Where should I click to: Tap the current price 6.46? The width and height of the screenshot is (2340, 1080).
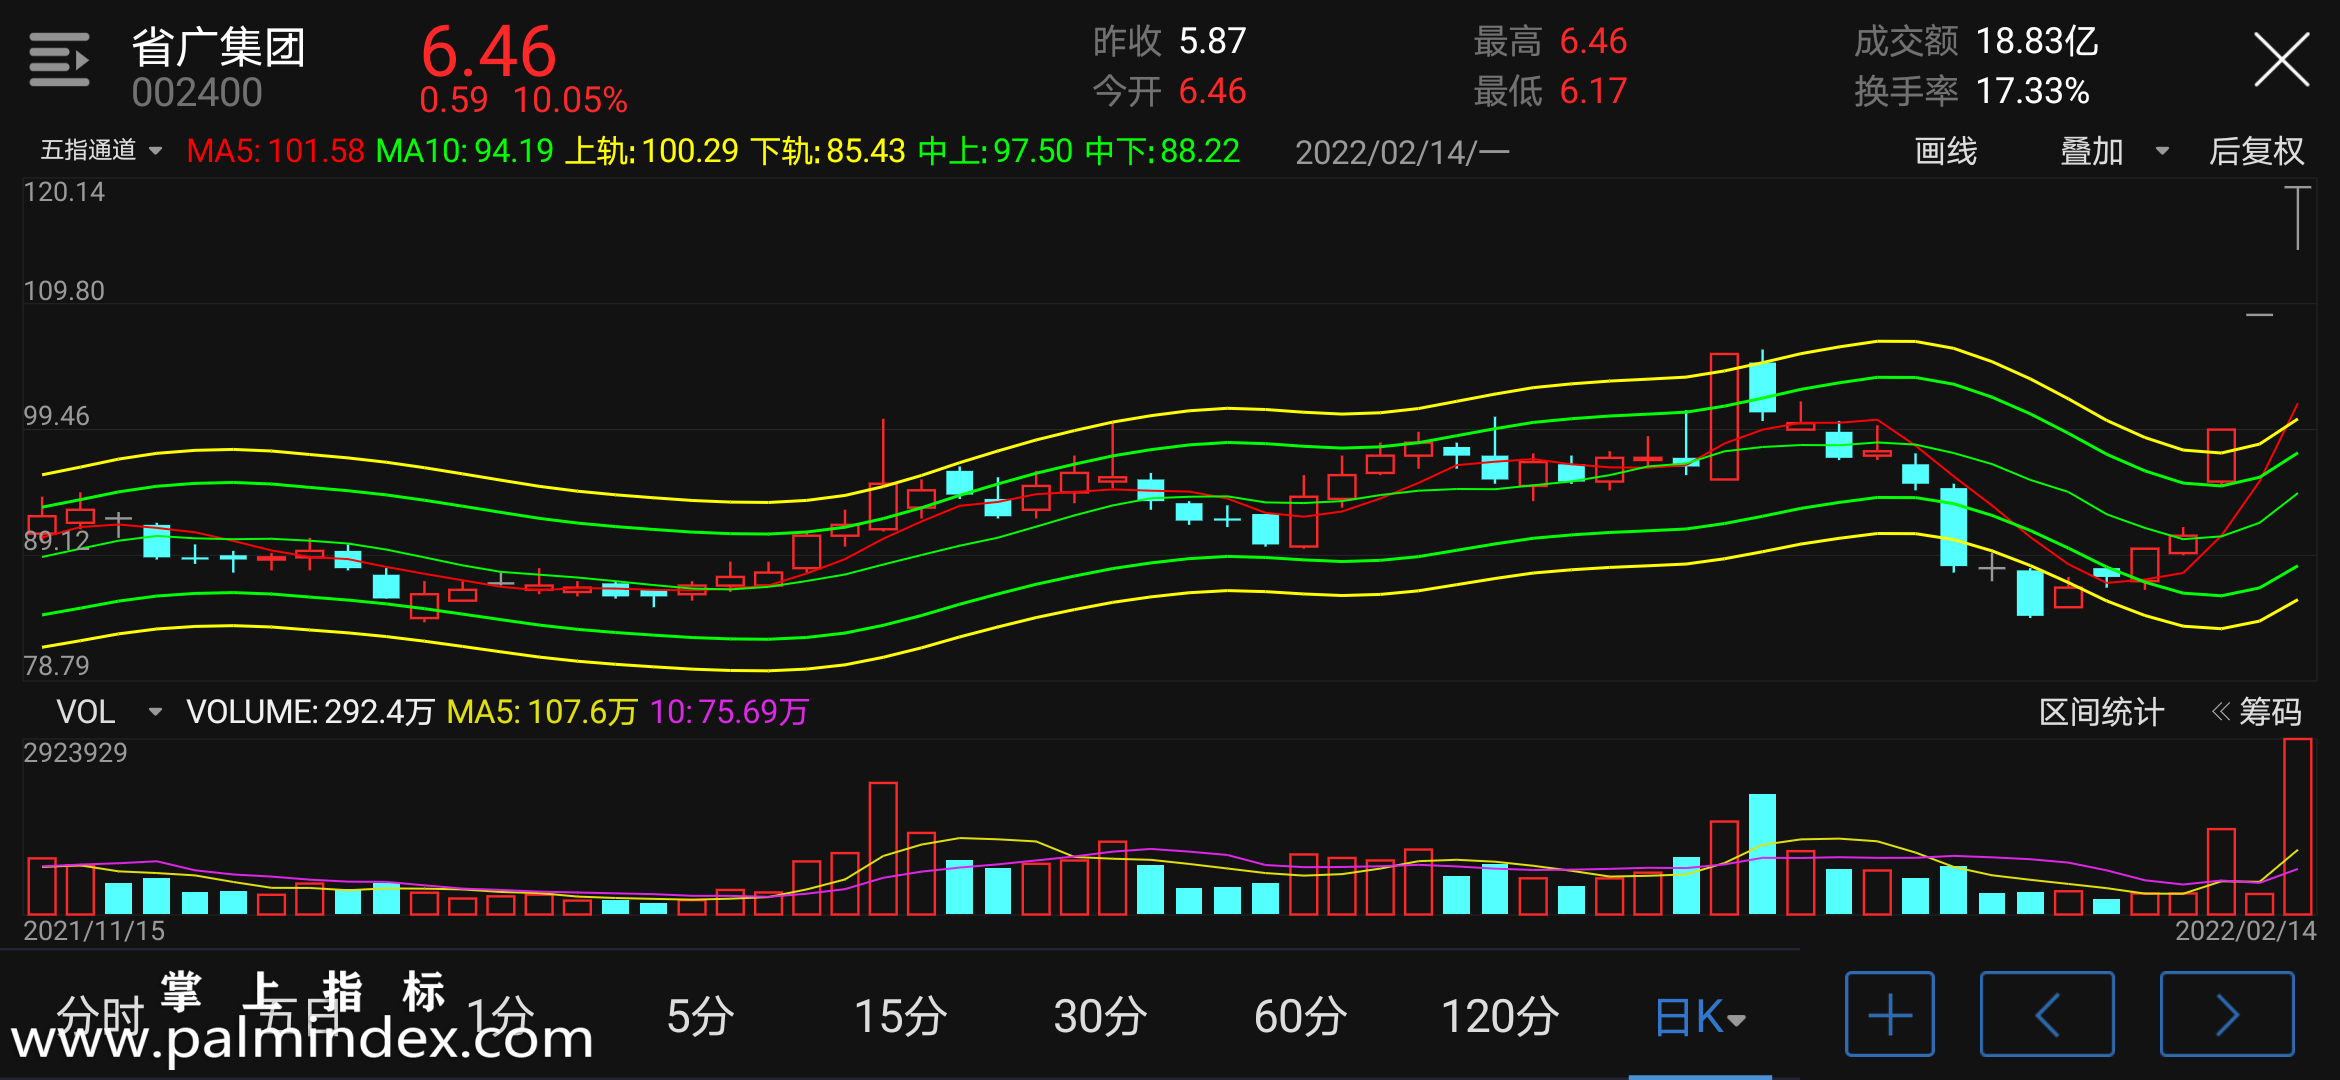click(488, 51)
